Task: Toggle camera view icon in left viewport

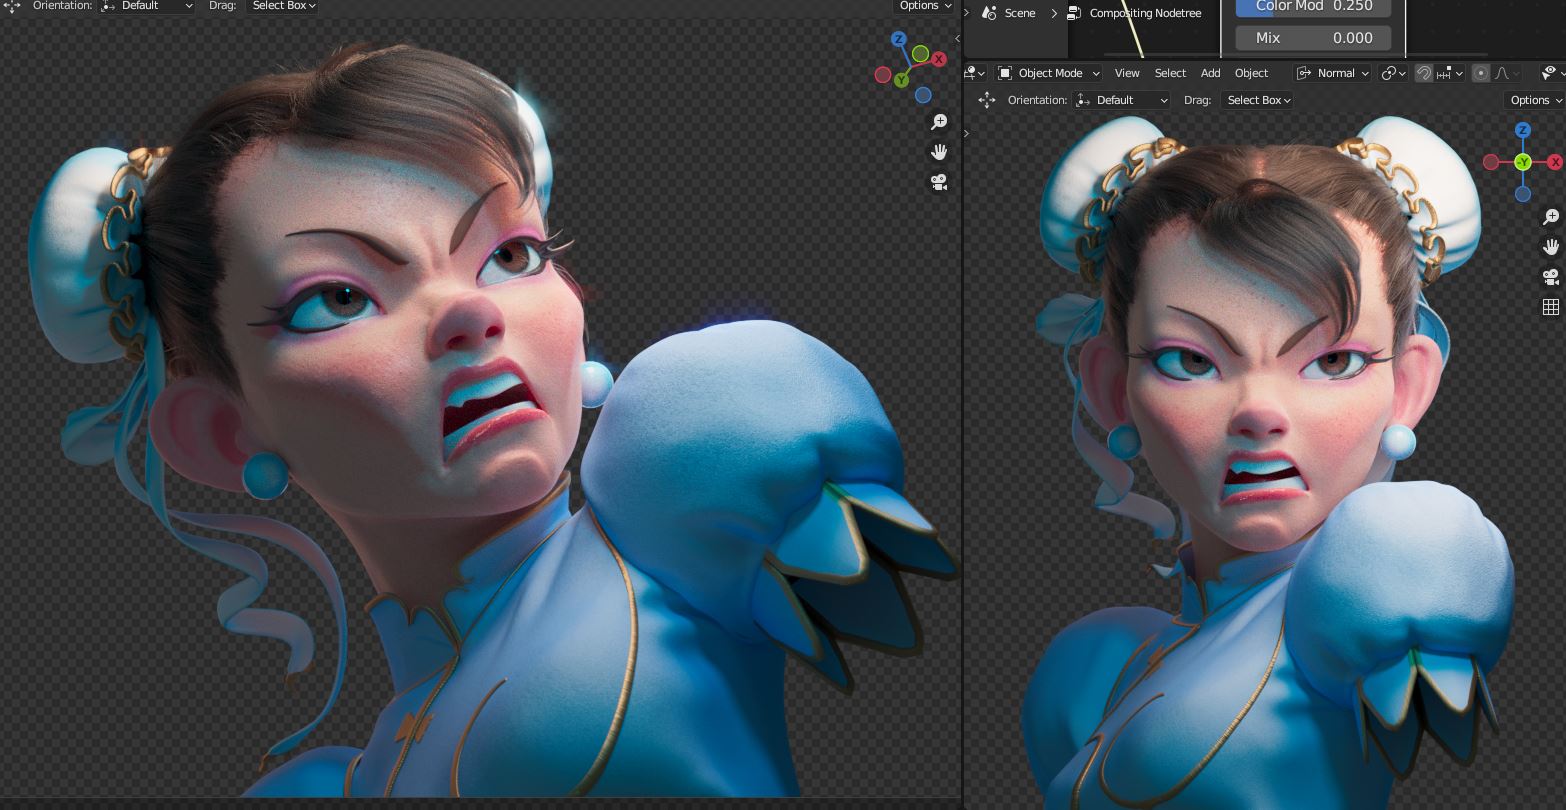Action: click(x=939, y=182)
